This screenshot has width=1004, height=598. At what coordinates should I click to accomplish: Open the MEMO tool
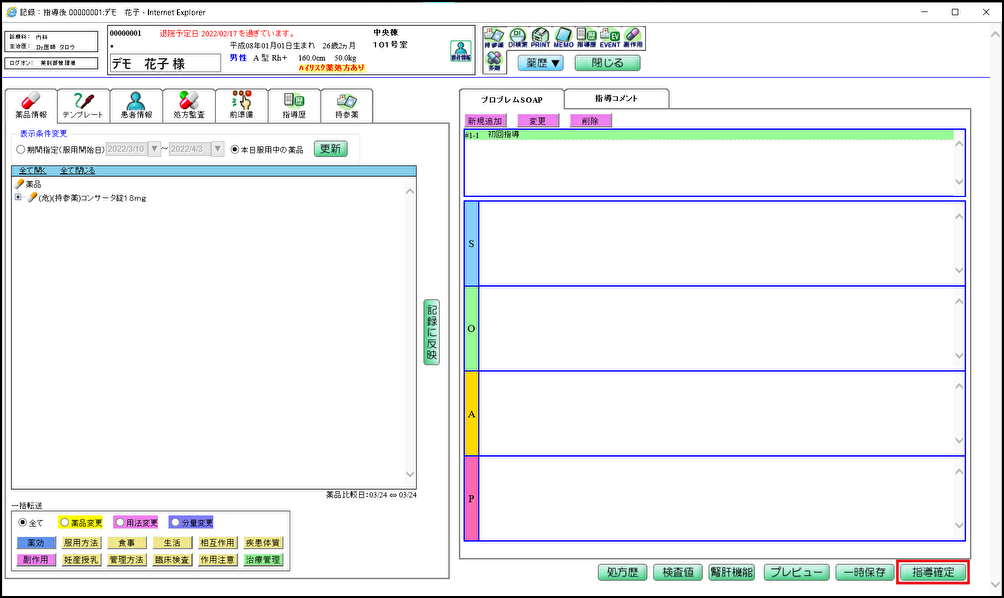click(564, 34)
